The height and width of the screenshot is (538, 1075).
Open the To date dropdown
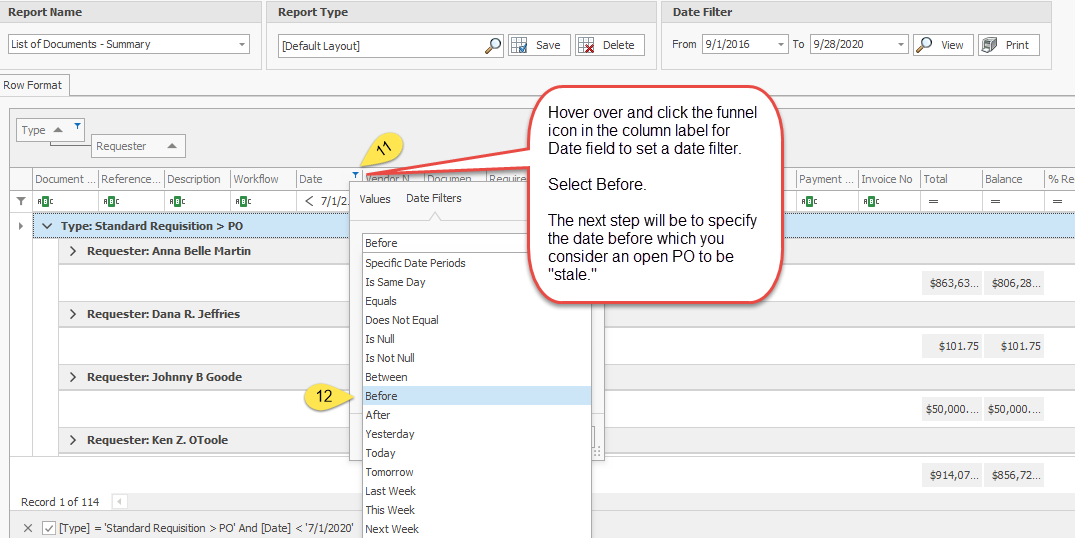click(x=900, y=45)
